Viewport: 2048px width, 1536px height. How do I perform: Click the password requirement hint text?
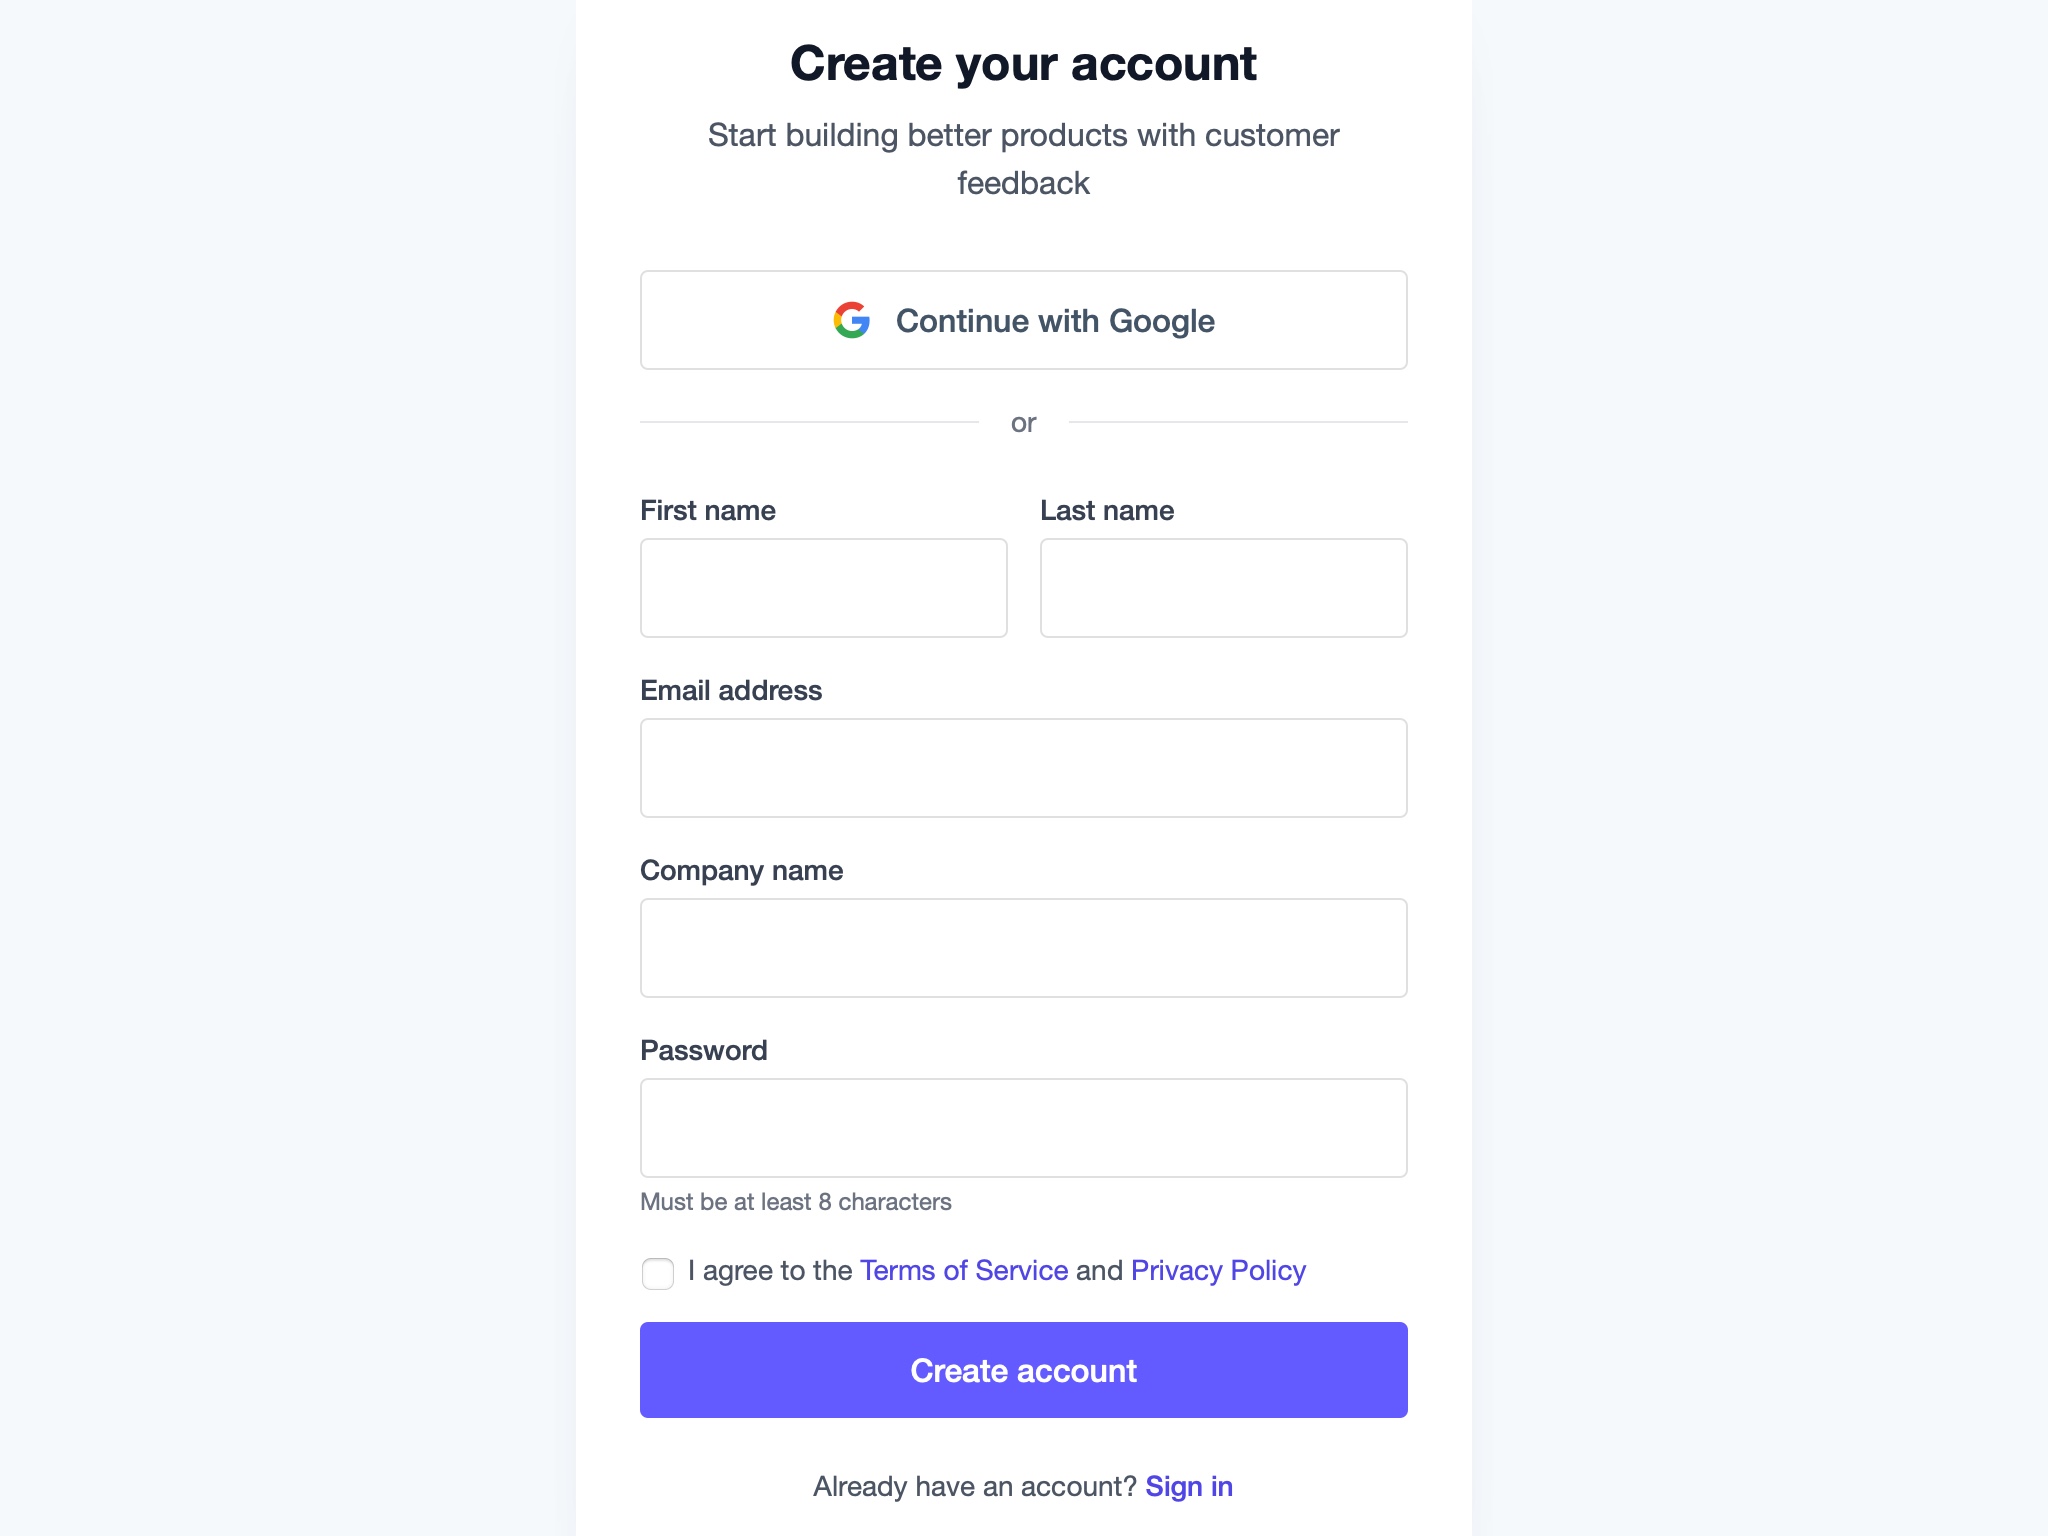pos(796,1202)
